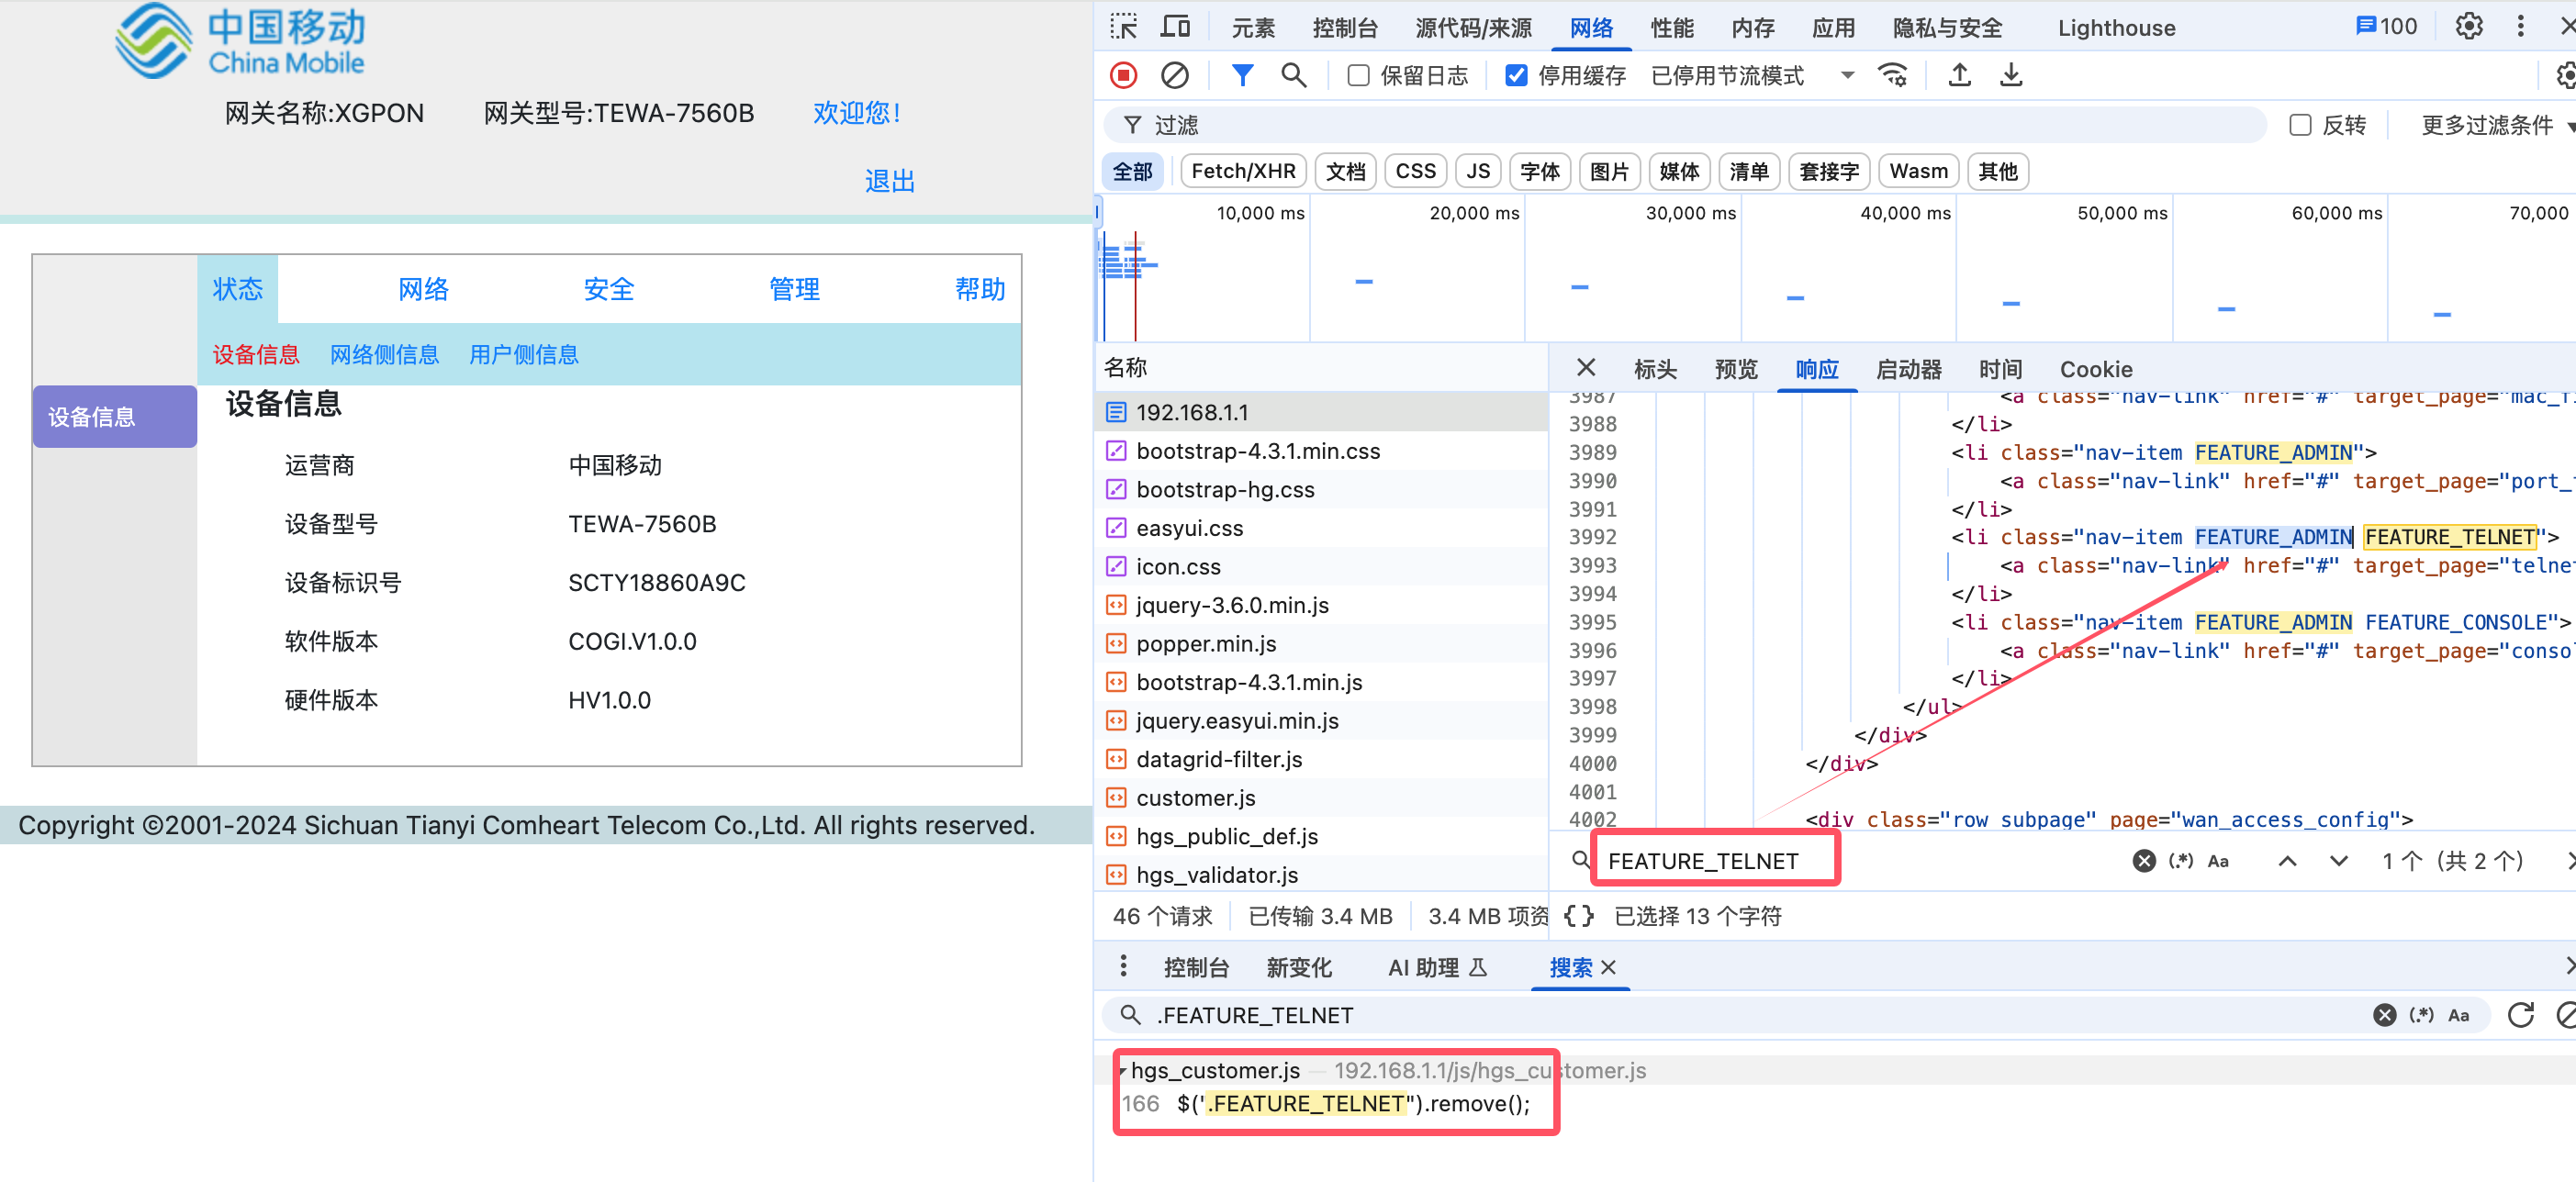Viewport: 2576px width, 1182px height.
Task: Open the throttling mode dropdown
Action: (x=1750, y=75)
